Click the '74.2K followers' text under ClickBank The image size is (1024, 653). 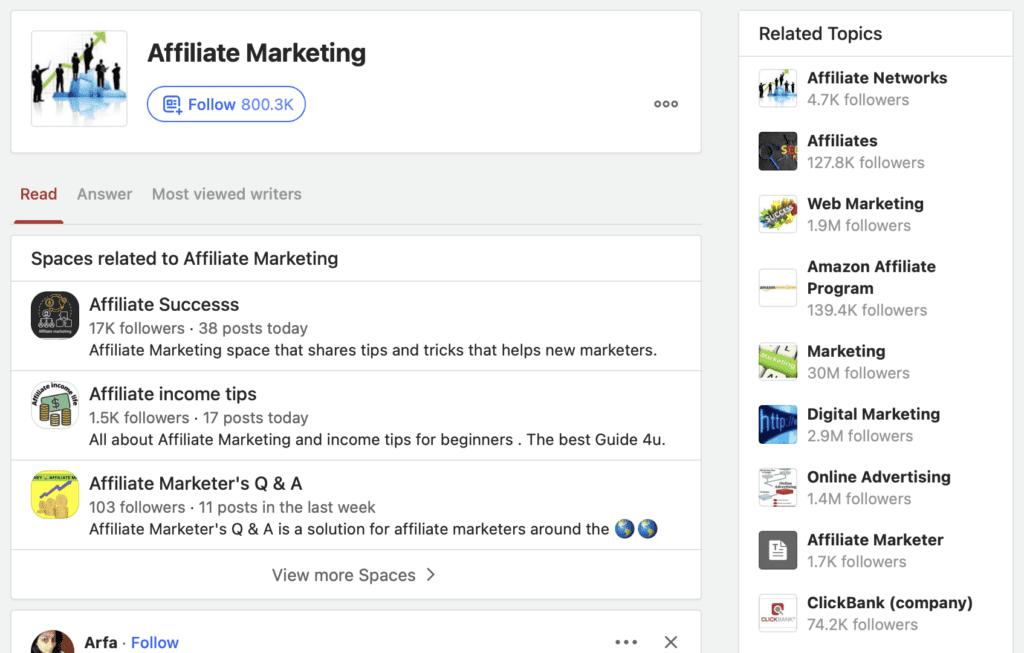tap(862, 624)
